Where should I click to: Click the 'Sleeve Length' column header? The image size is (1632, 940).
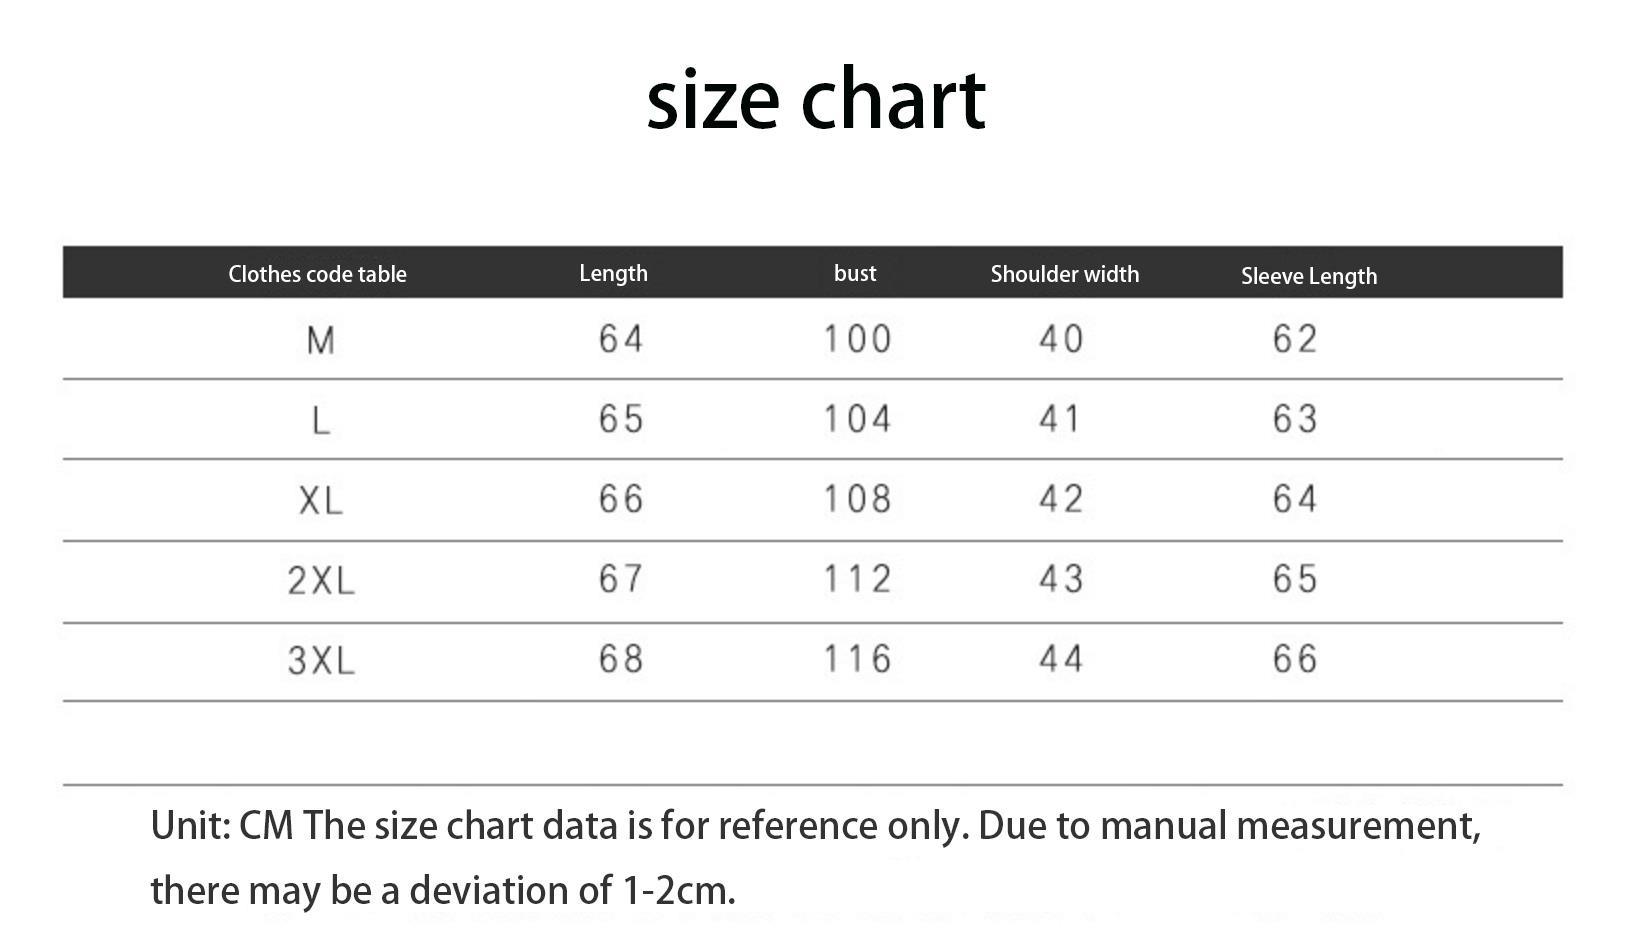point(1309,276)
